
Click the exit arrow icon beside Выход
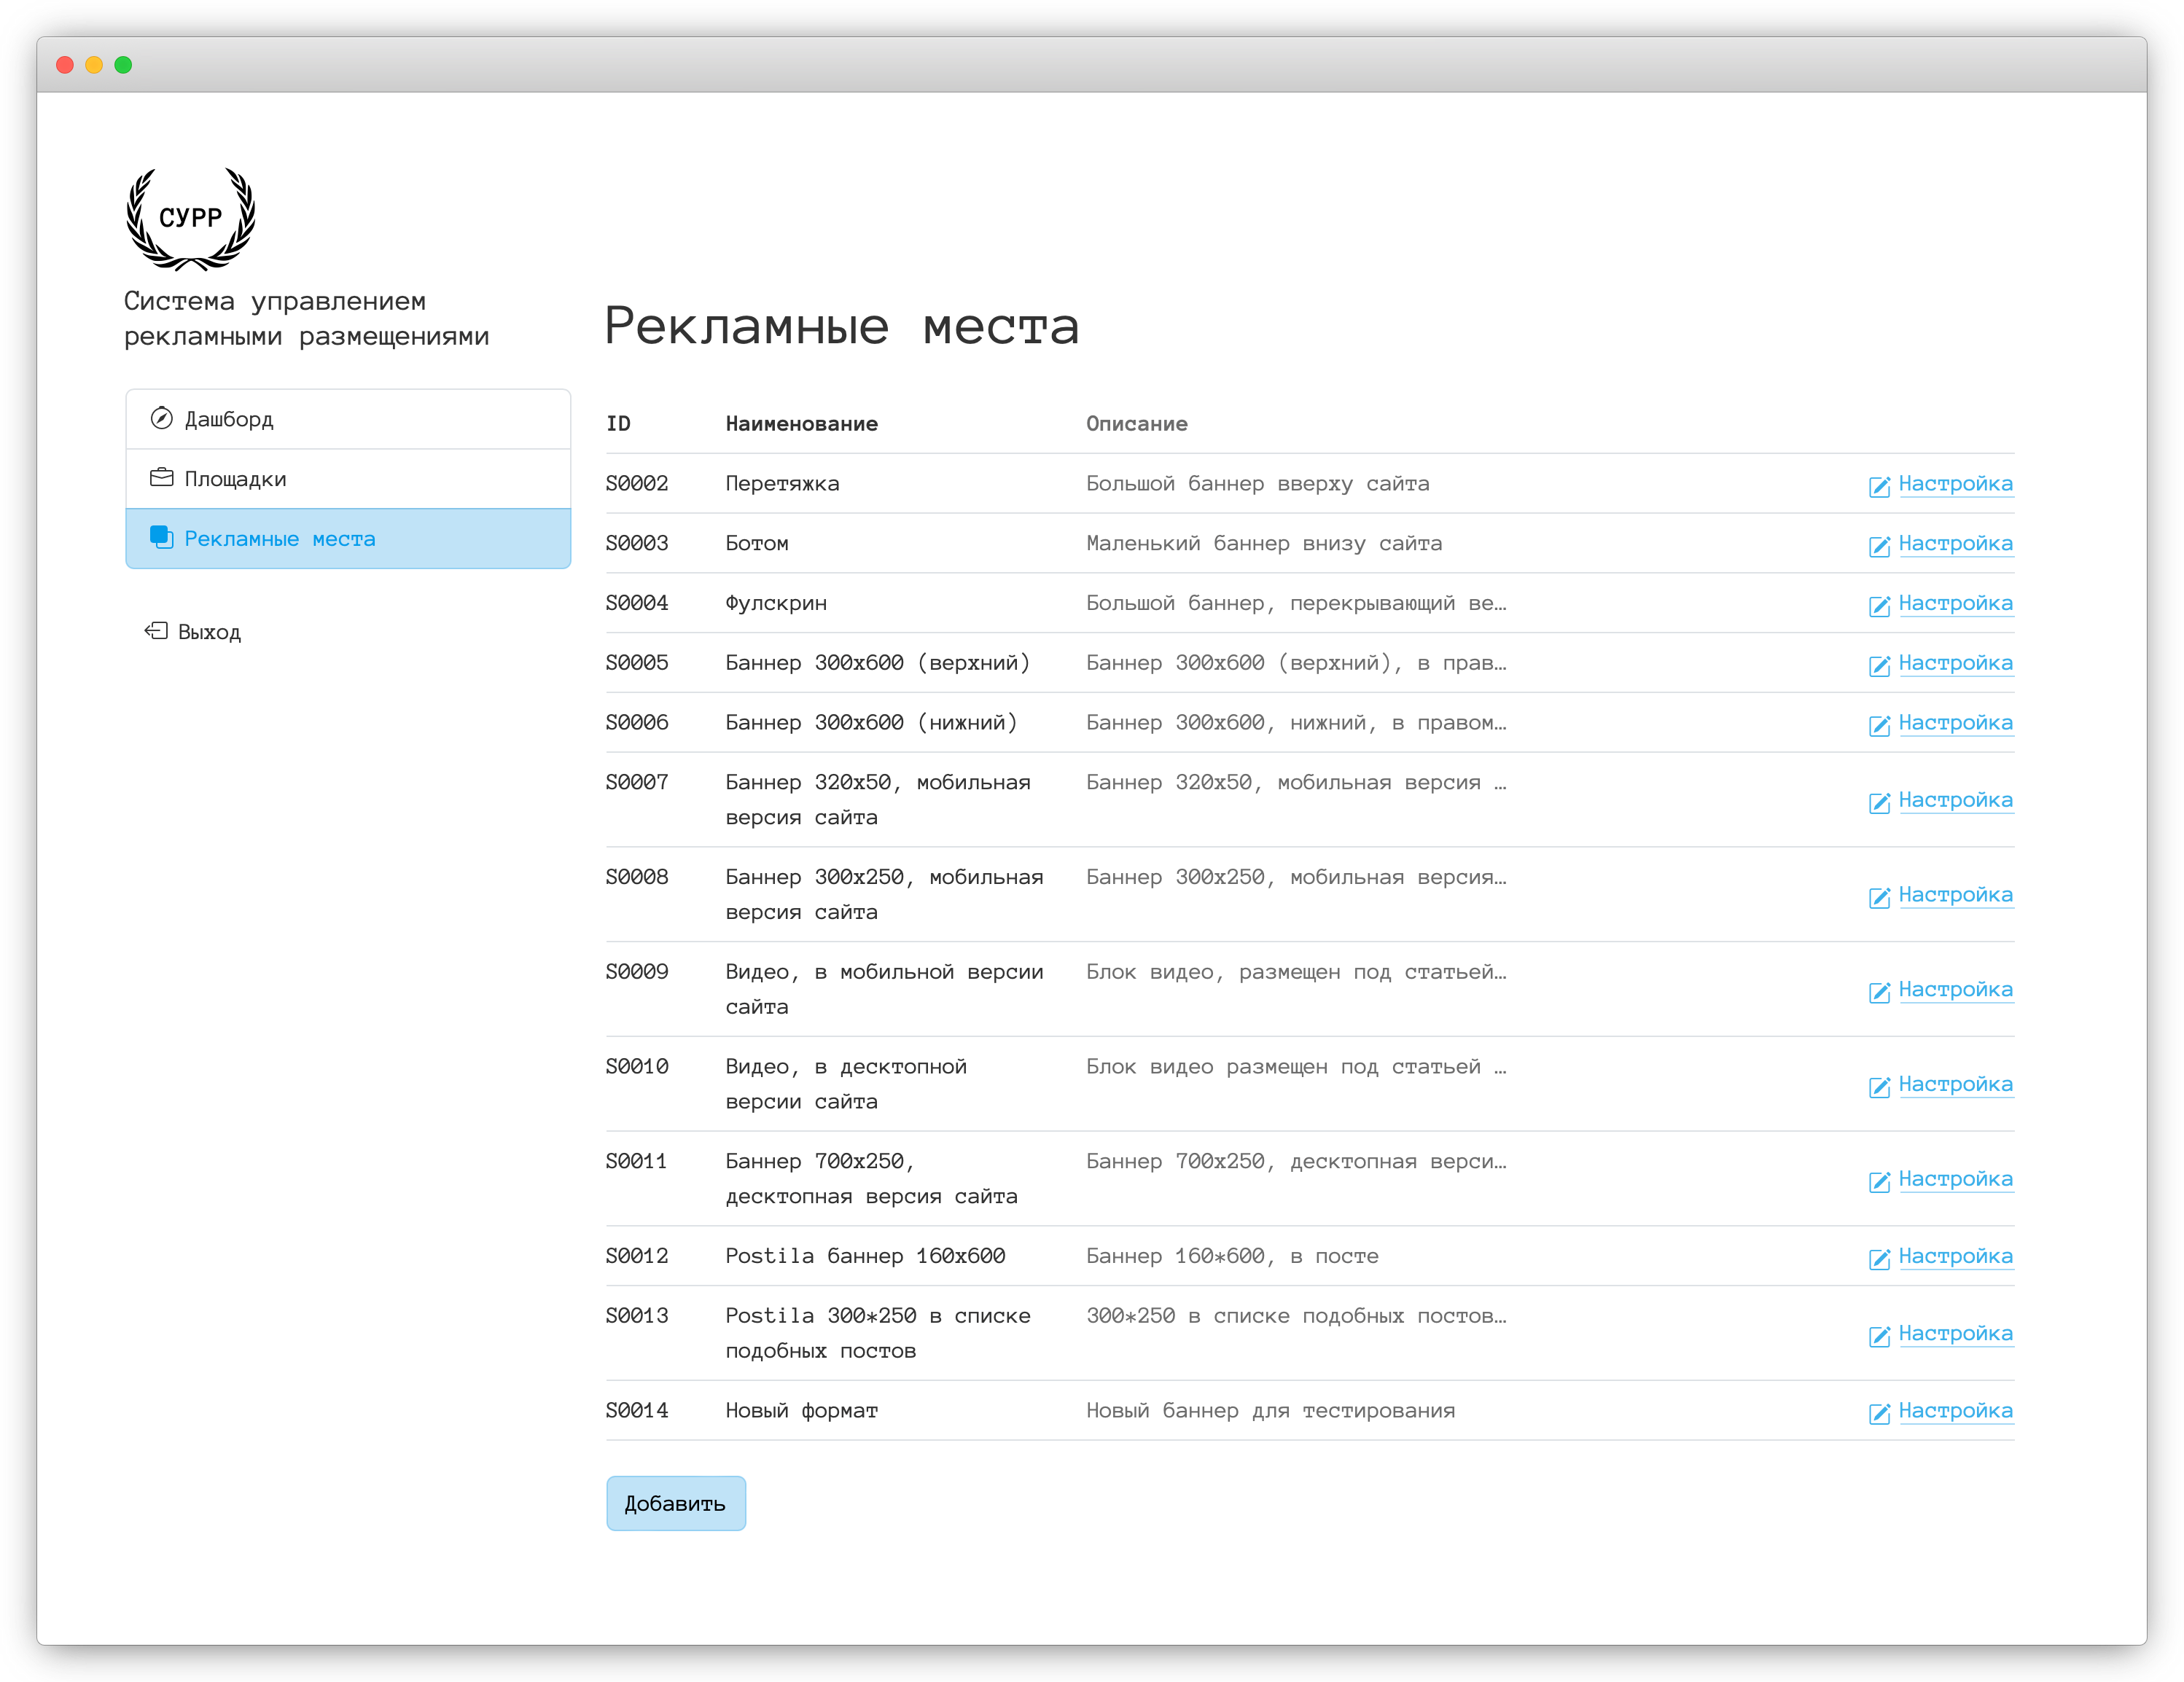(x=156, y=630)
